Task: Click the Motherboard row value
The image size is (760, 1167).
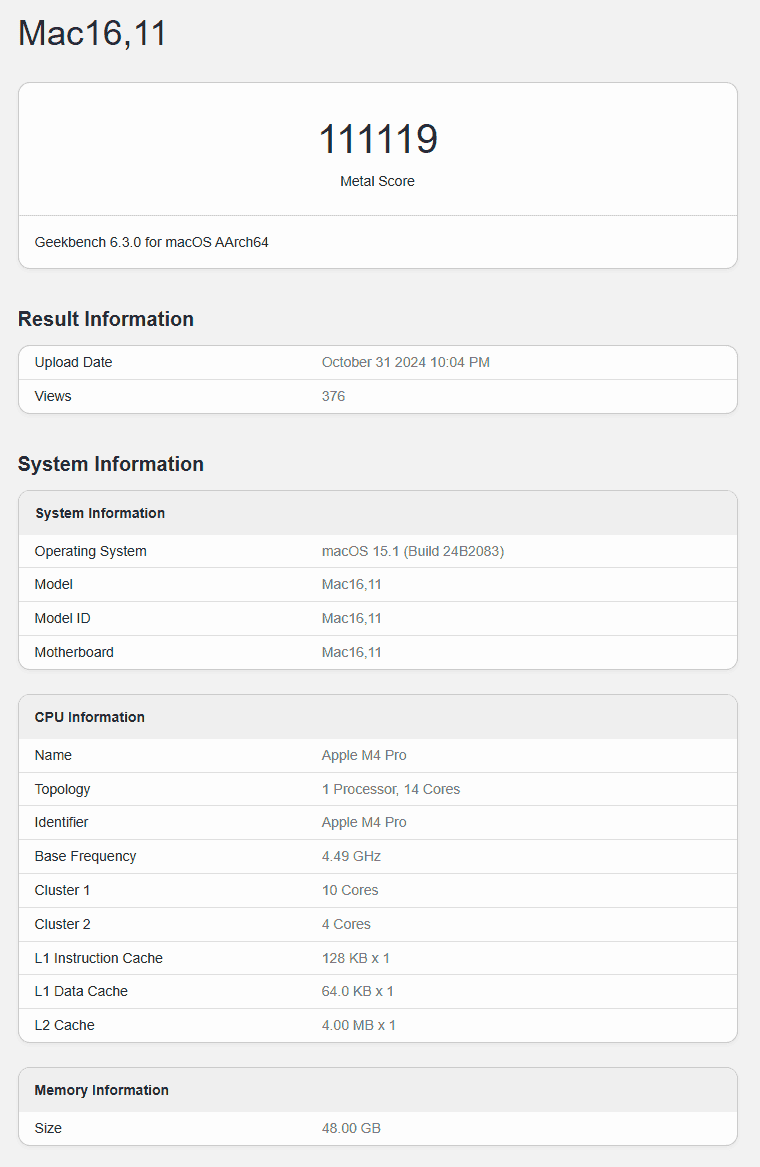Action: tap(351, 652)
